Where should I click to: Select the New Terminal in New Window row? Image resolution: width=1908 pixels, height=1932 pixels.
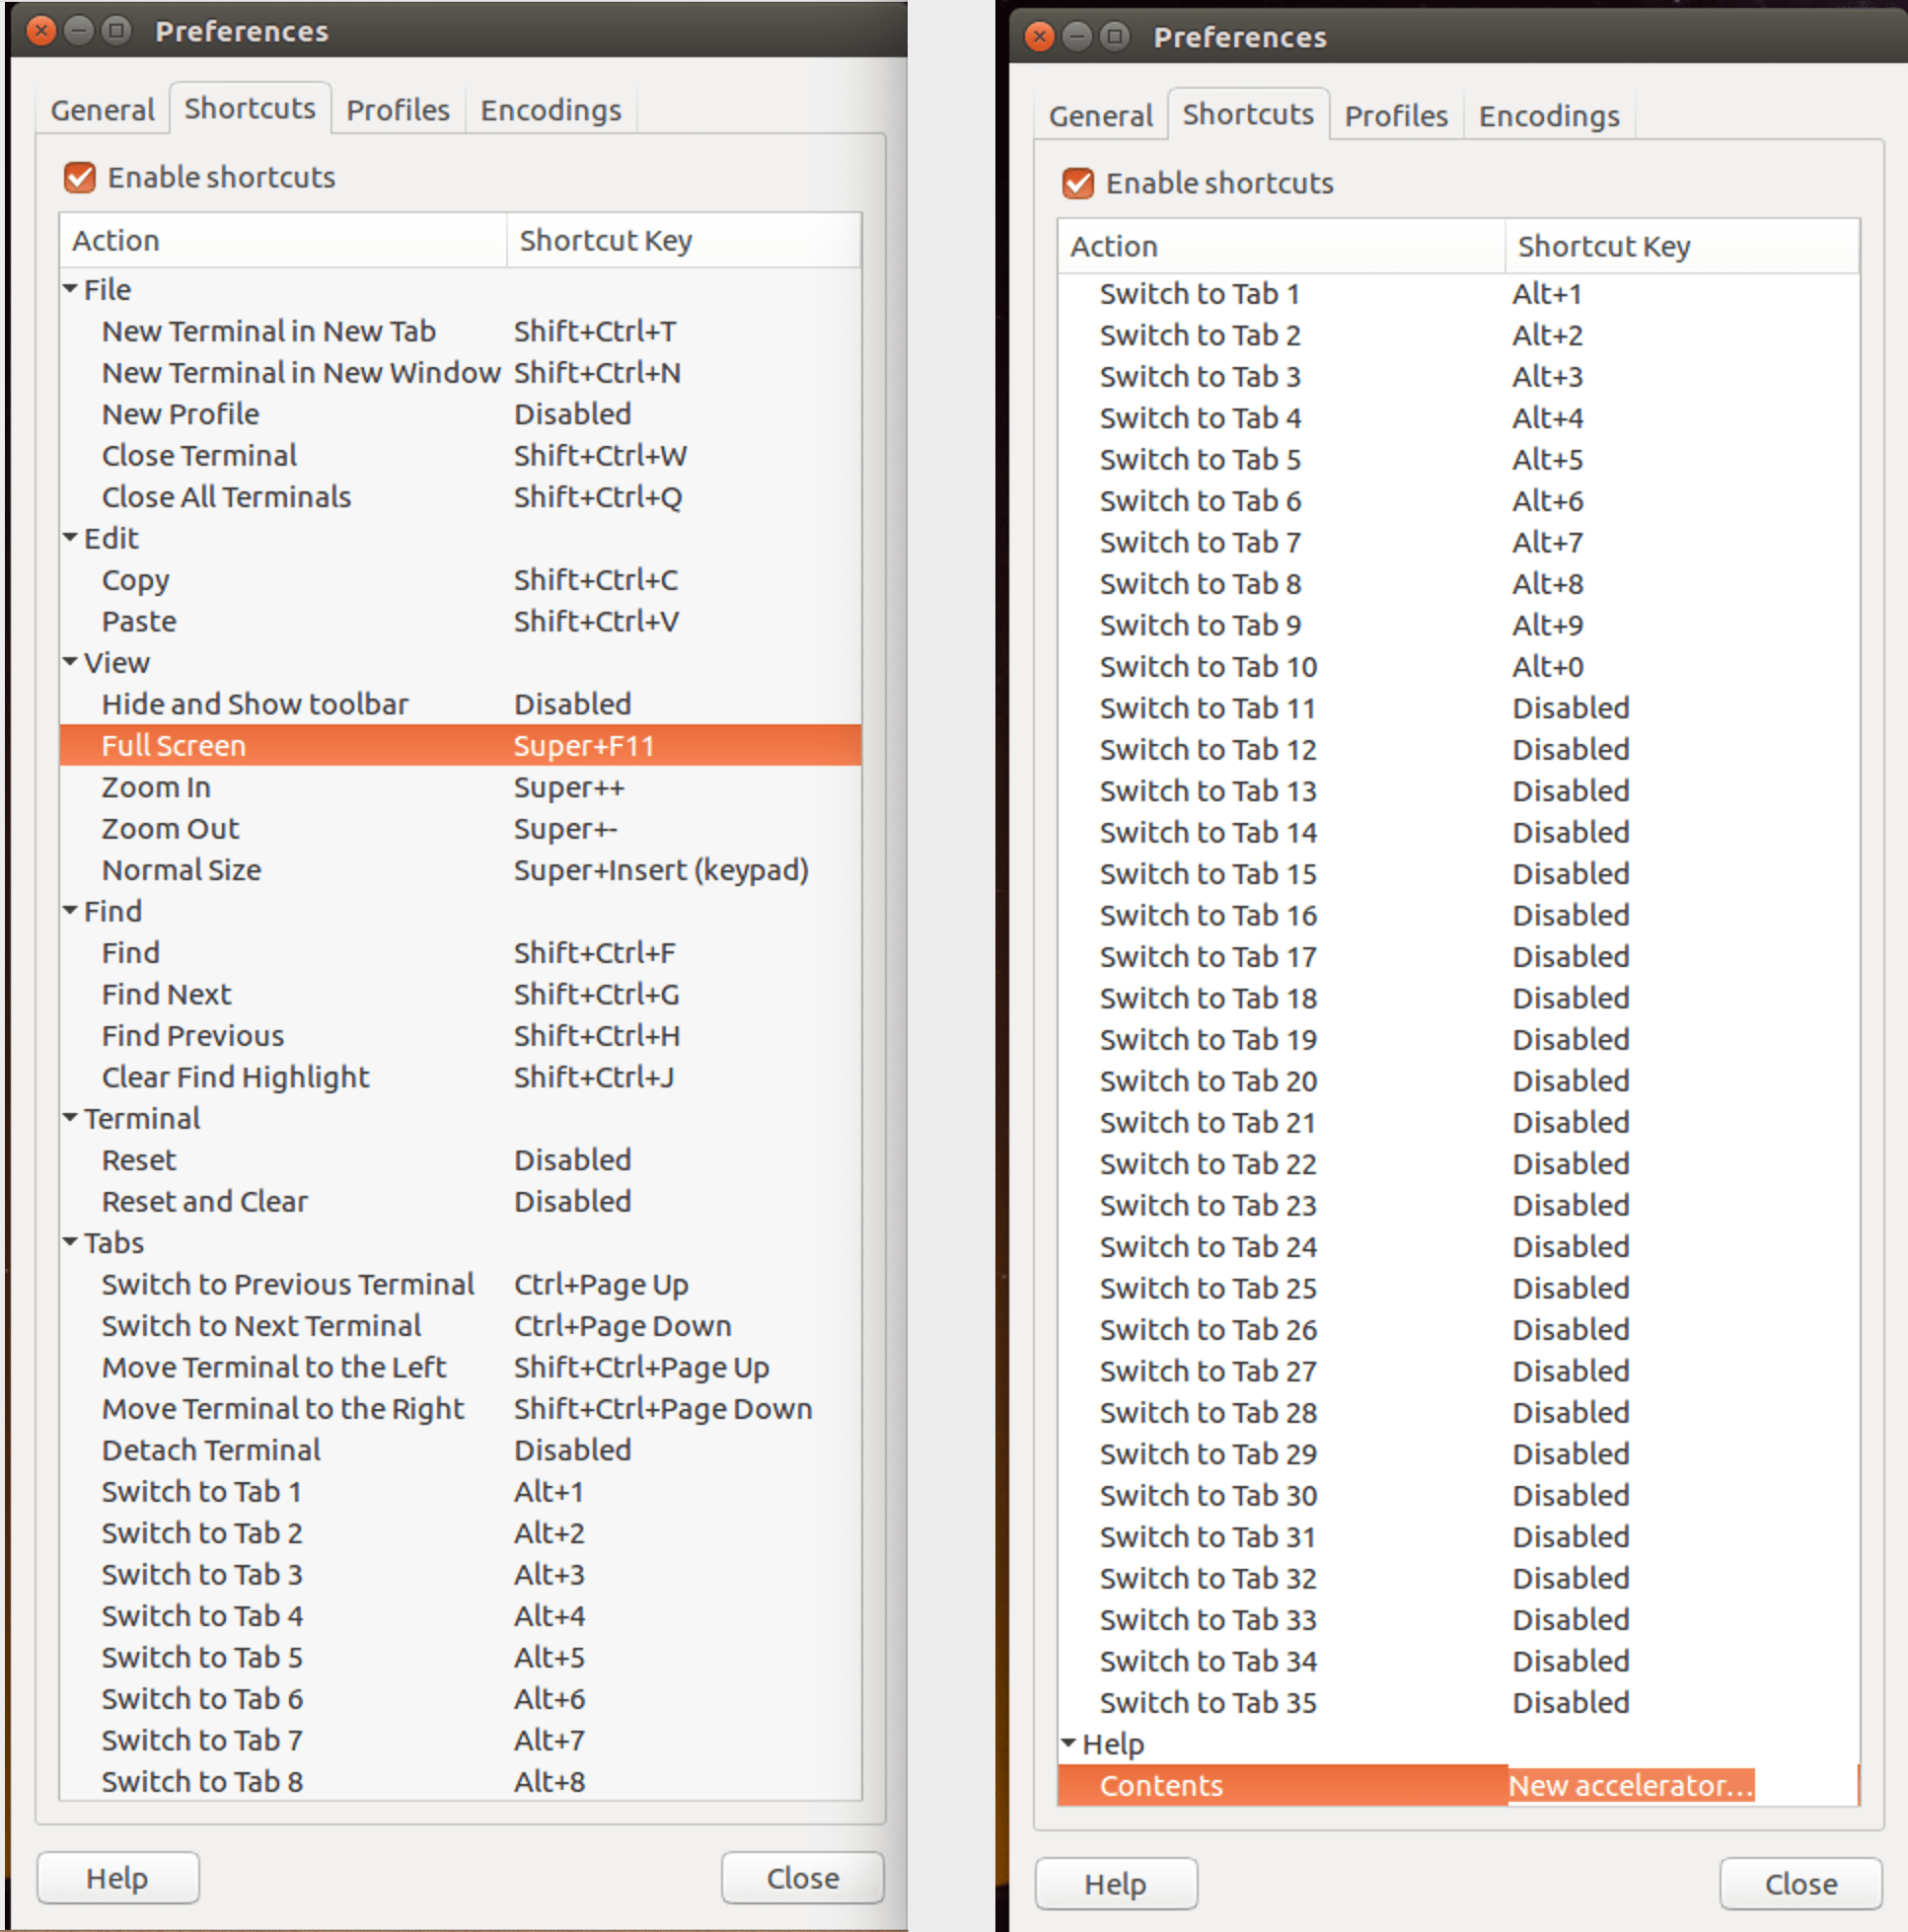click(x=460, y=372)
